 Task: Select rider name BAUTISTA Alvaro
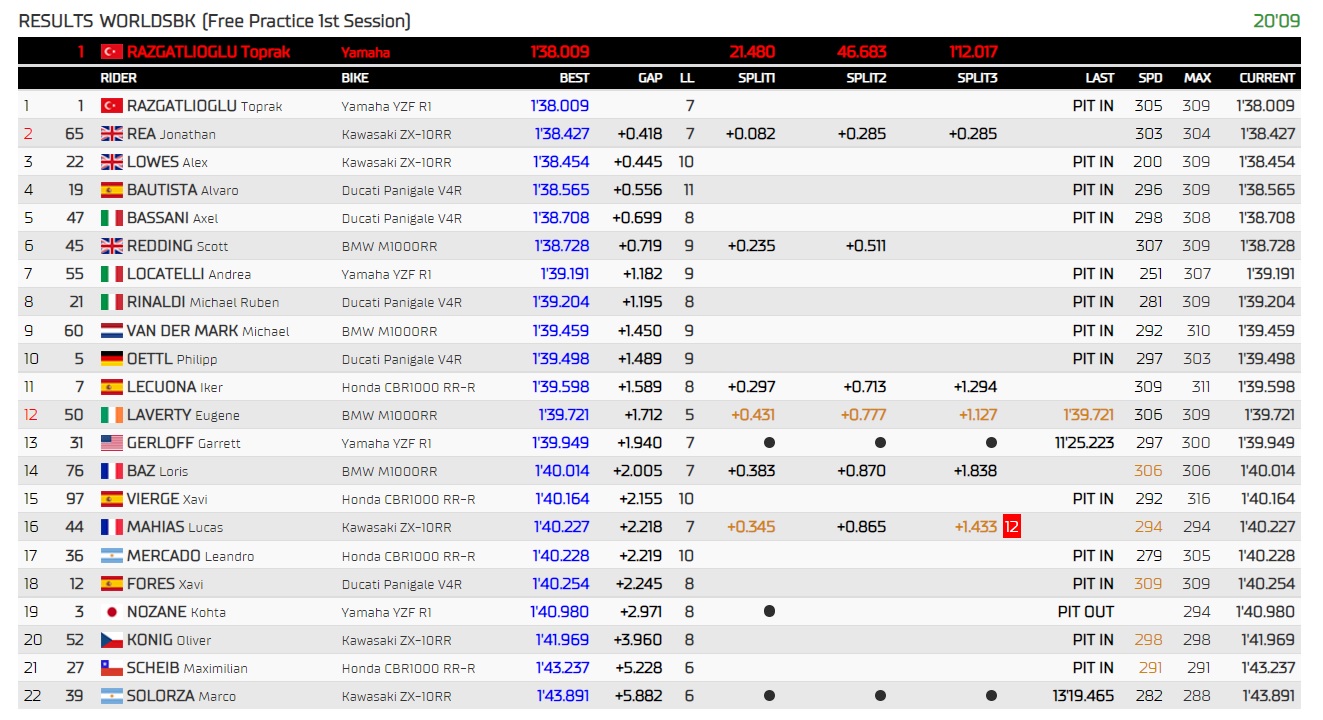(x=183, y=190)
